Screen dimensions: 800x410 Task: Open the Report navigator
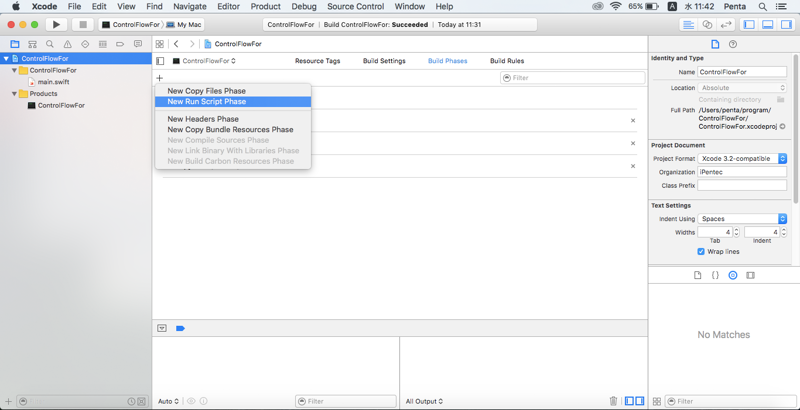coord(138,44)
